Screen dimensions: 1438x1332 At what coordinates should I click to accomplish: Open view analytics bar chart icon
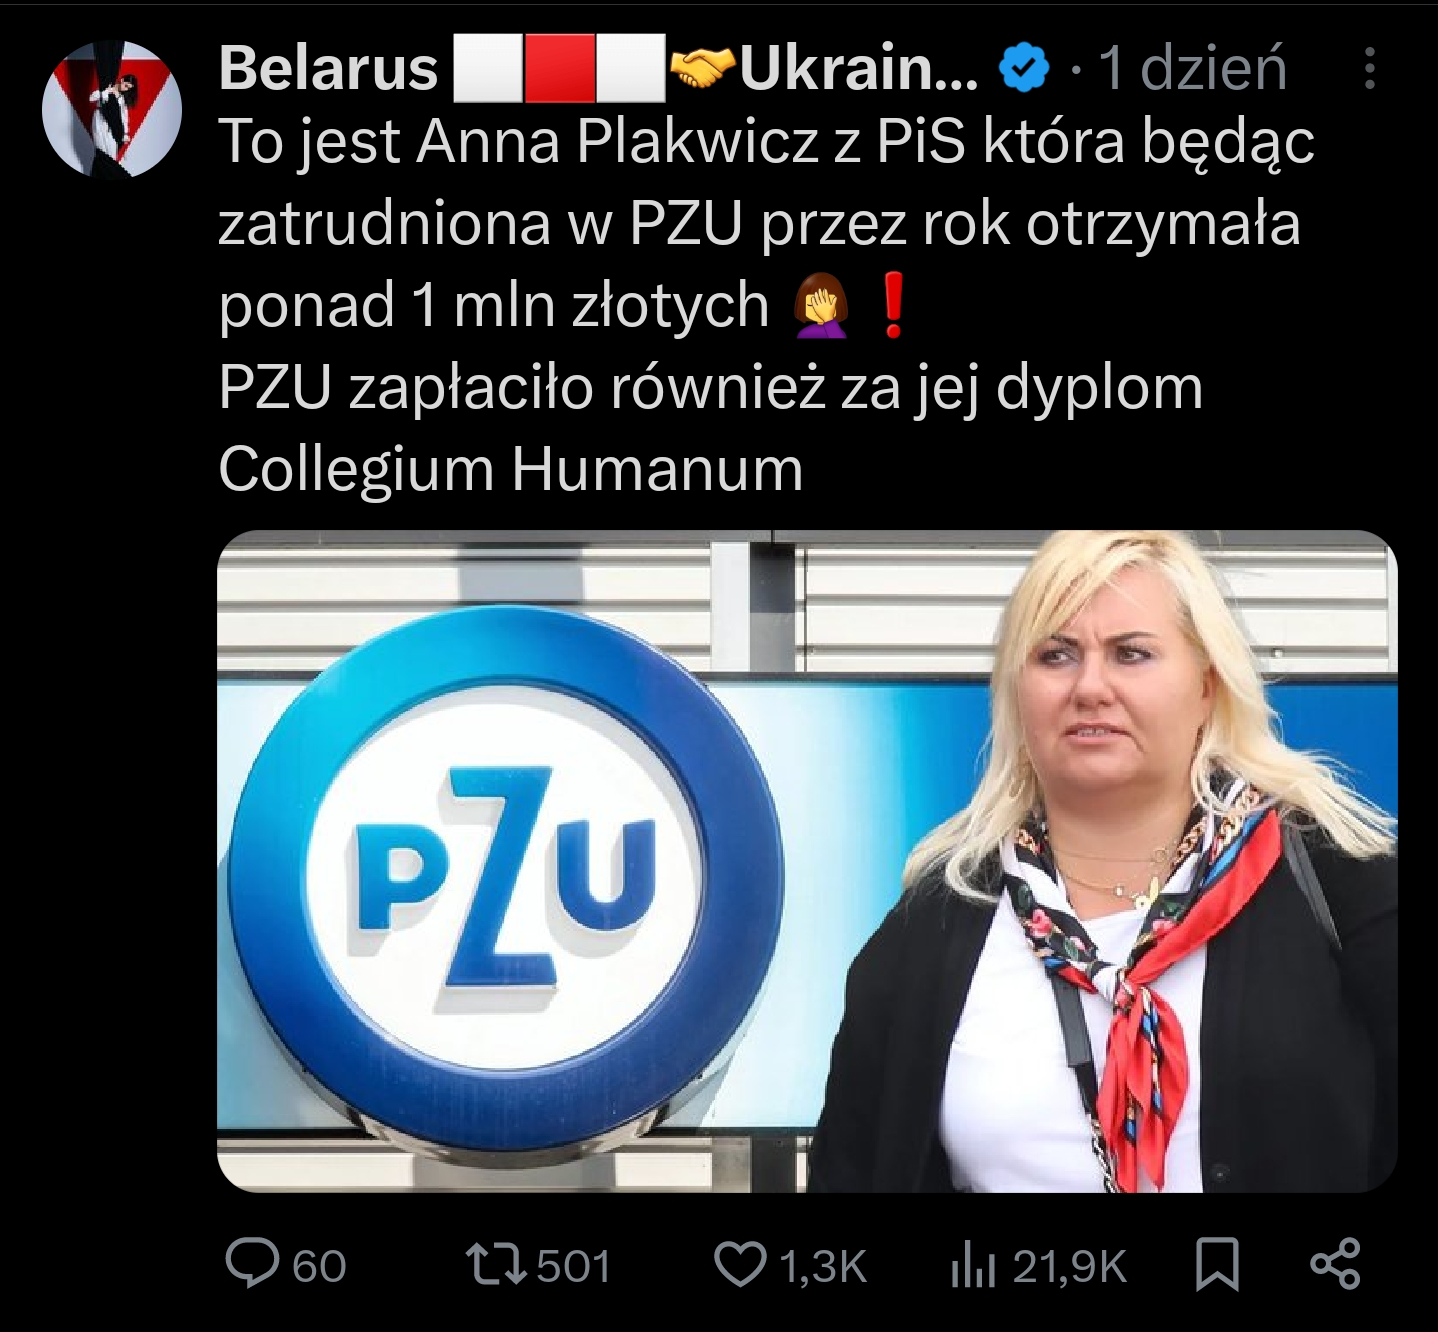click(973, 1266)
